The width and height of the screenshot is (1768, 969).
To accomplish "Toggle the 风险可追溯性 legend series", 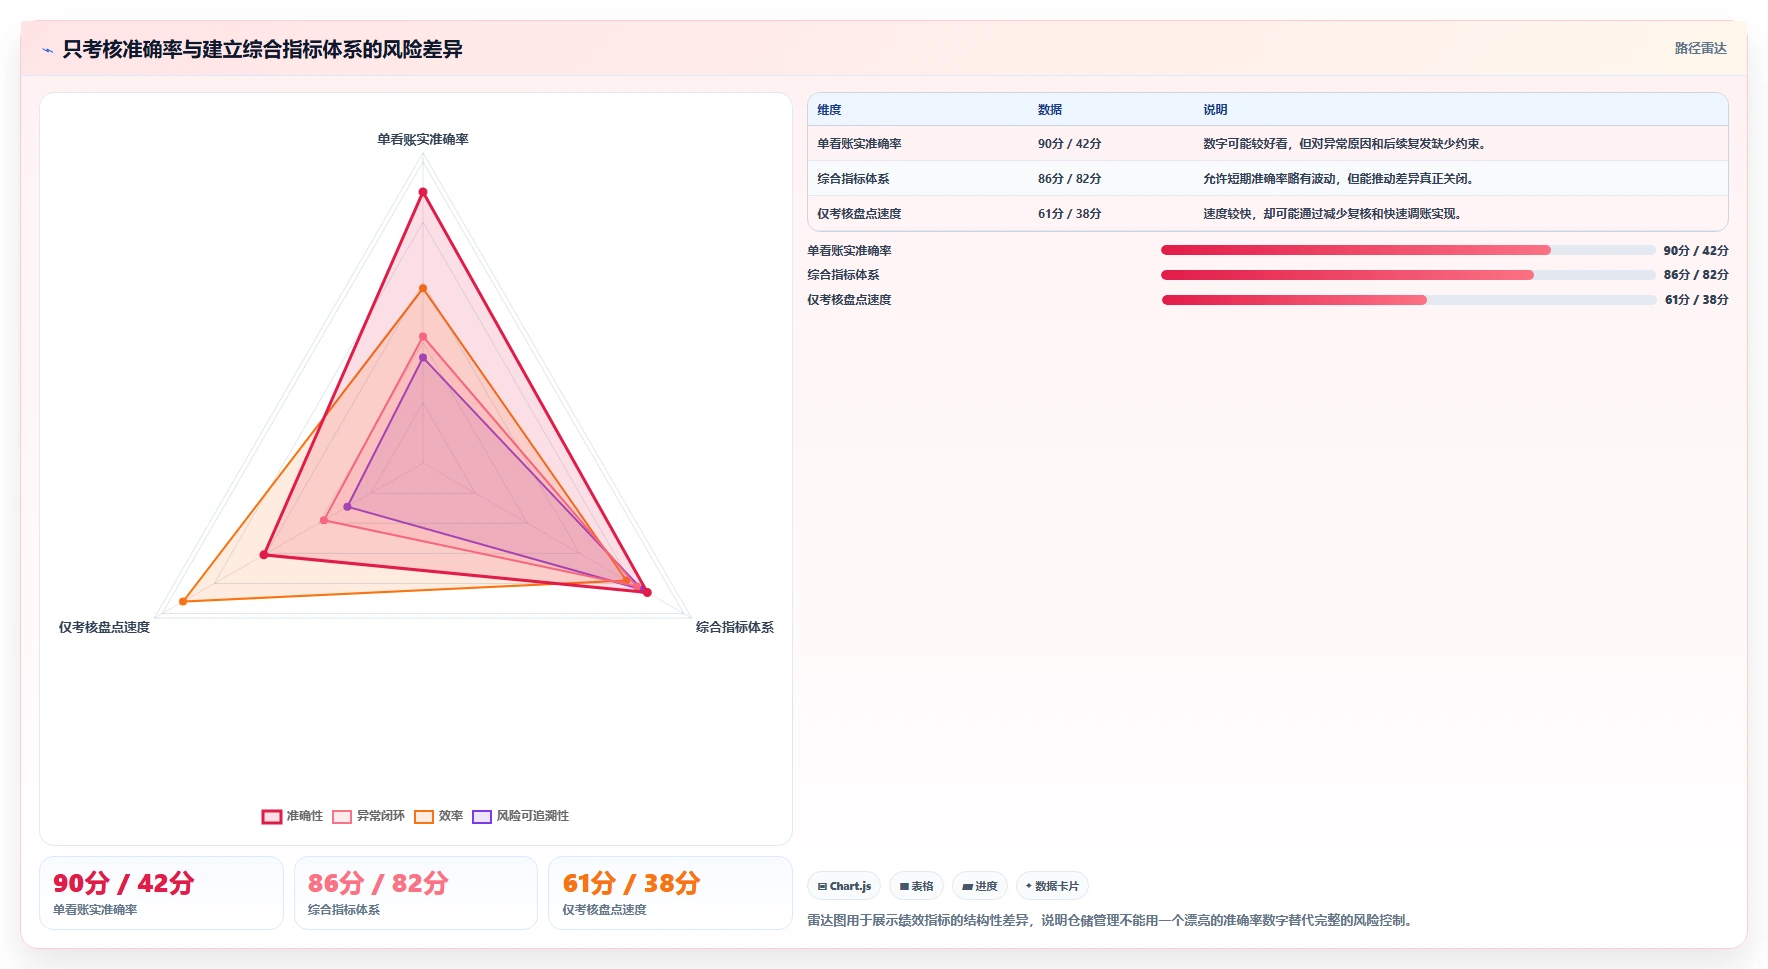I will [520, 816].
